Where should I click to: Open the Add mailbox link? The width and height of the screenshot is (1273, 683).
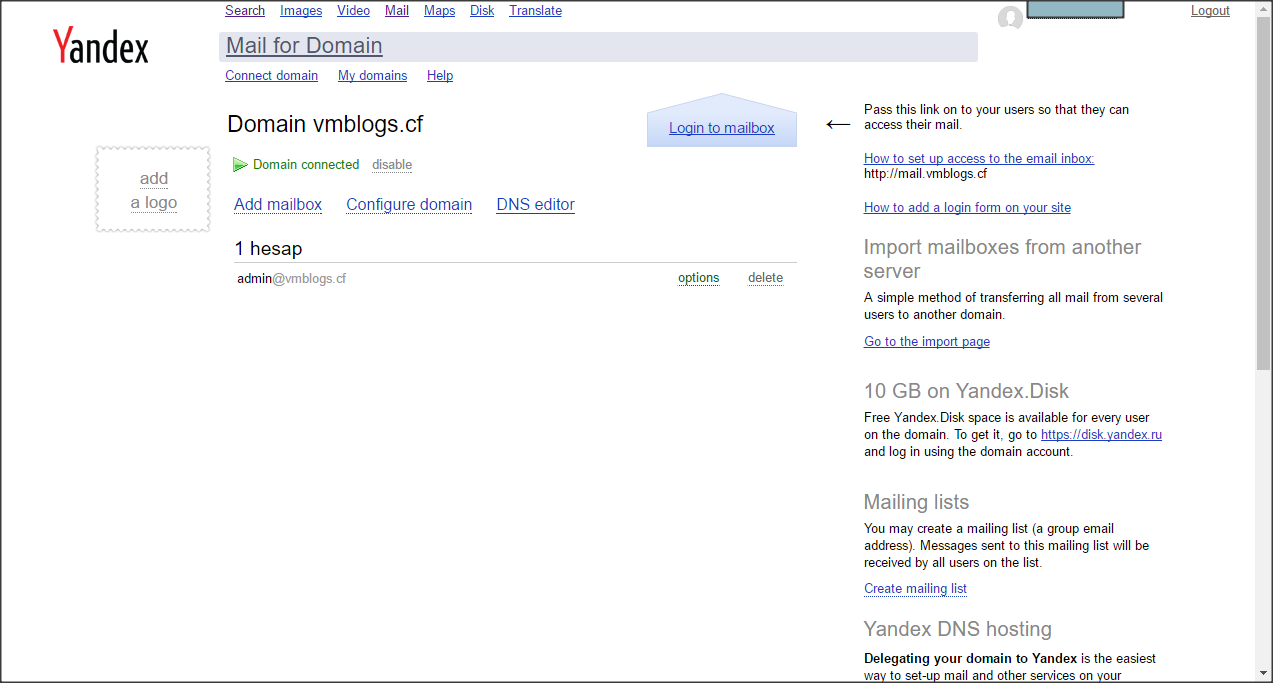pyautogui.click(x=278, y=205)
